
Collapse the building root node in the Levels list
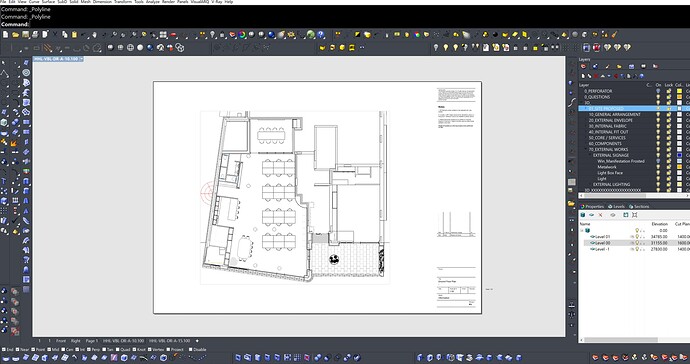click(x=582, y=231)
